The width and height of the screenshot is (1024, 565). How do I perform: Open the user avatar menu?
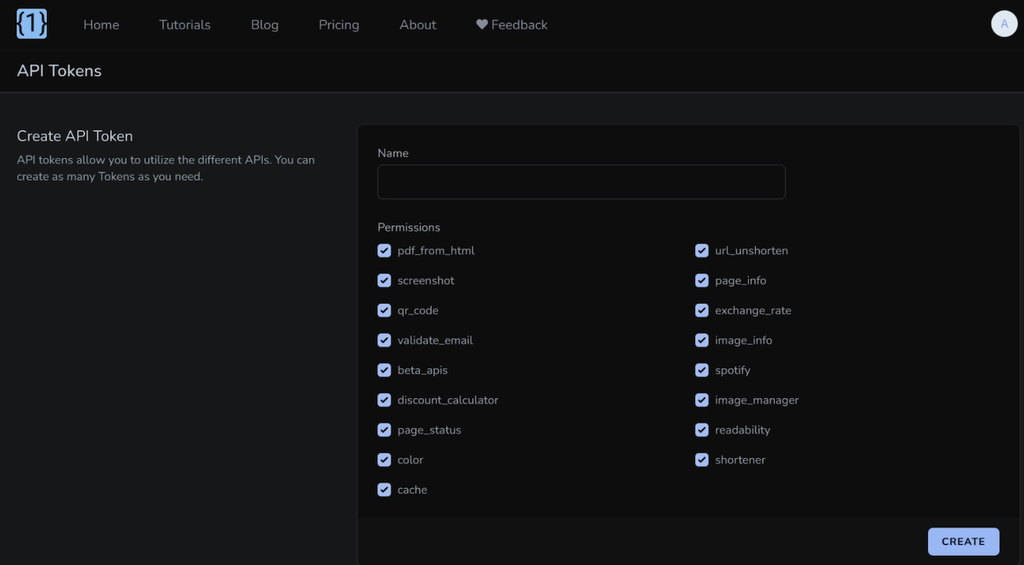[x=1003, y=24]
